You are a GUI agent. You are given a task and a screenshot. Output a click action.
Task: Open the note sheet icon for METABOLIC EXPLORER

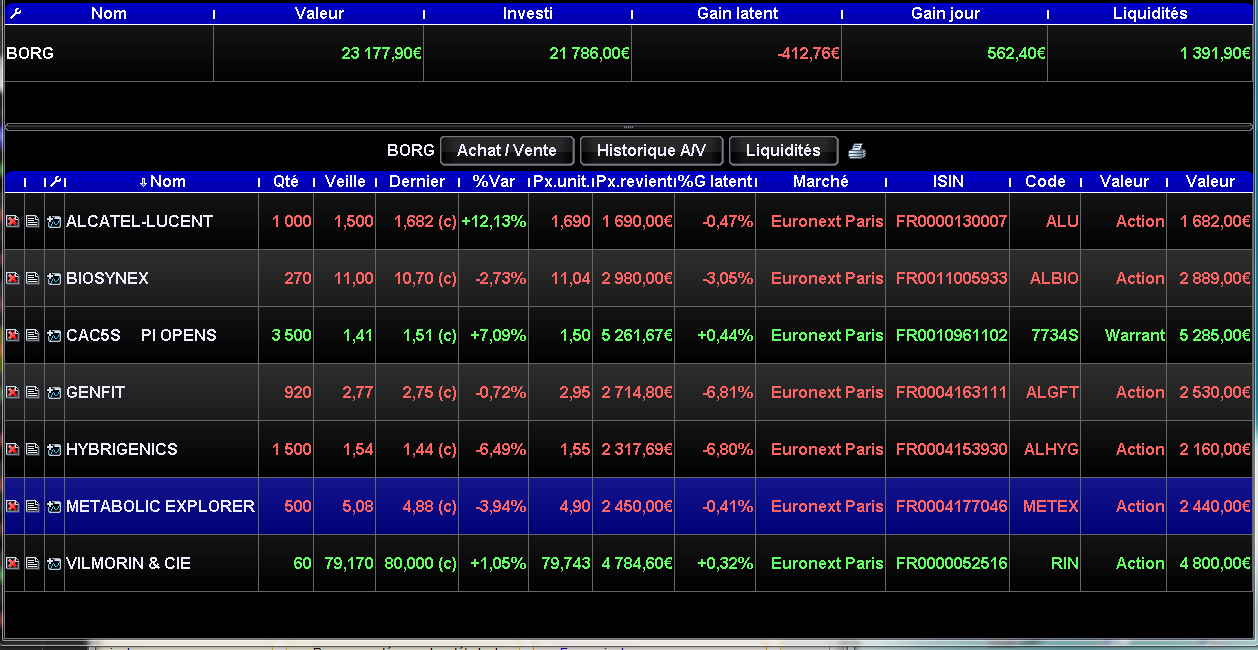(x=33, y=506)
